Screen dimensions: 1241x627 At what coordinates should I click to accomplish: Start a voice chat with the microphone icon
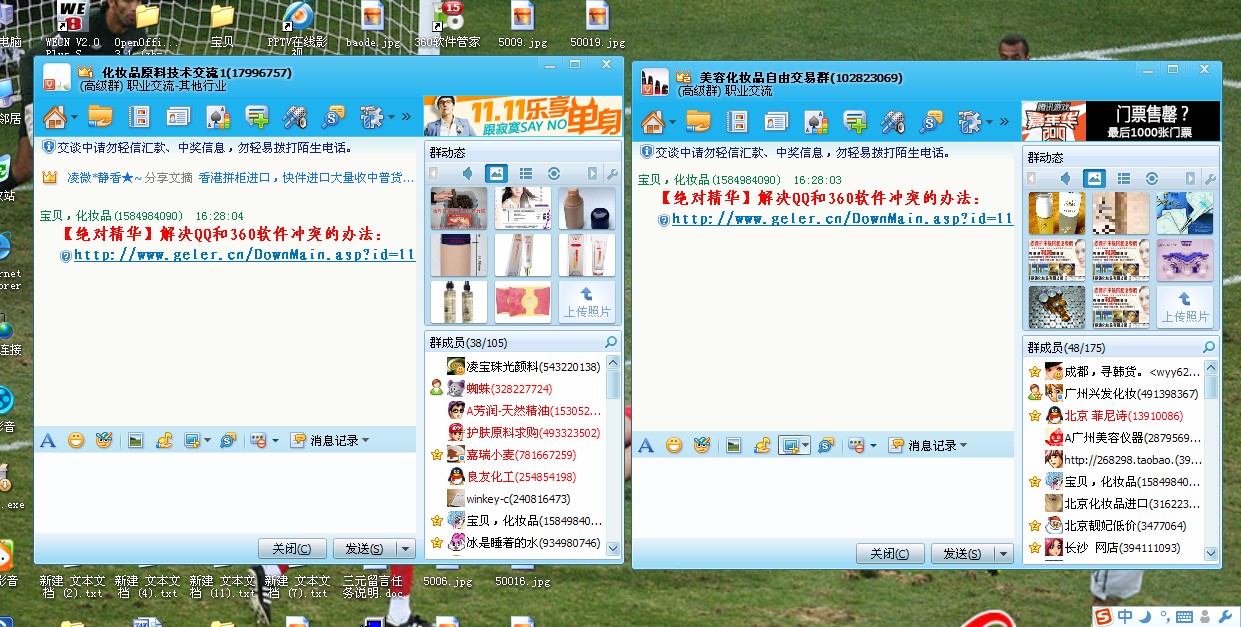294,117
